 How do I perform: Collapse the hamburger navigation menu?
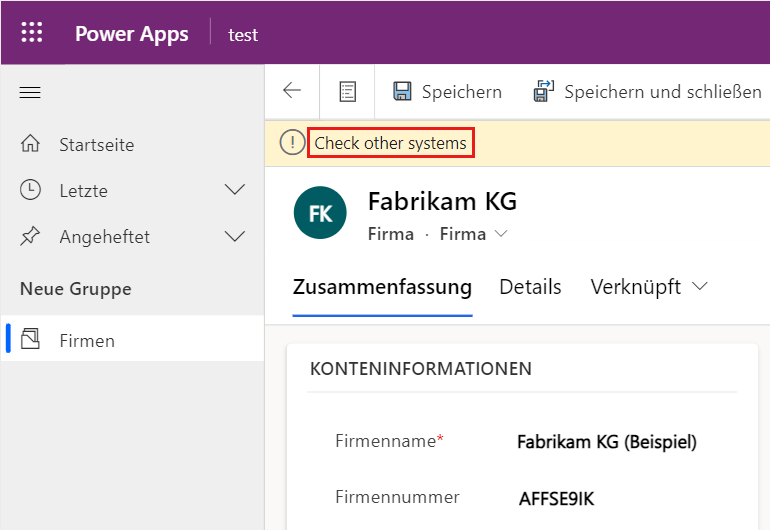pyautogui.click(x=30, y=92)
